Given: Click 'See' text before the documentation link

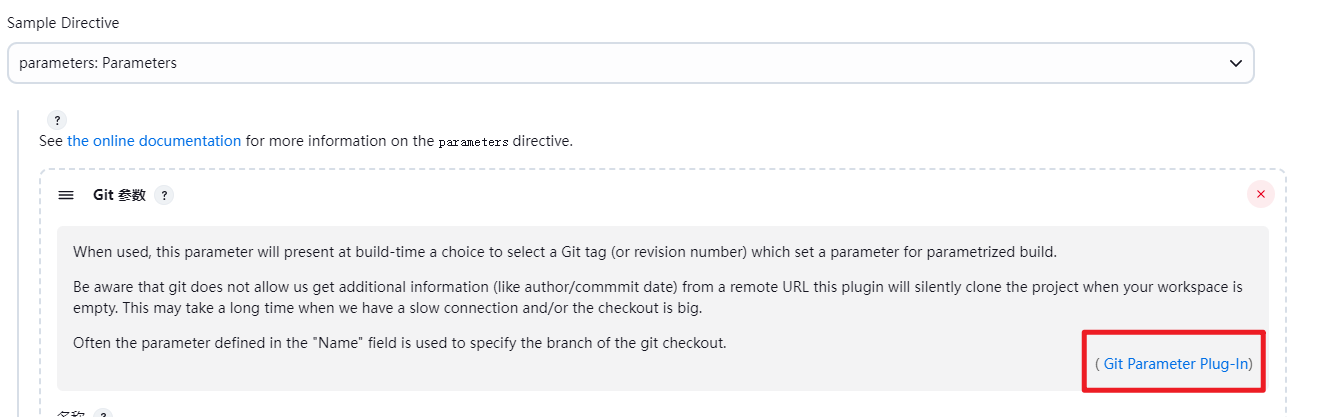Looking at the screenshot, I should (51, 141).
